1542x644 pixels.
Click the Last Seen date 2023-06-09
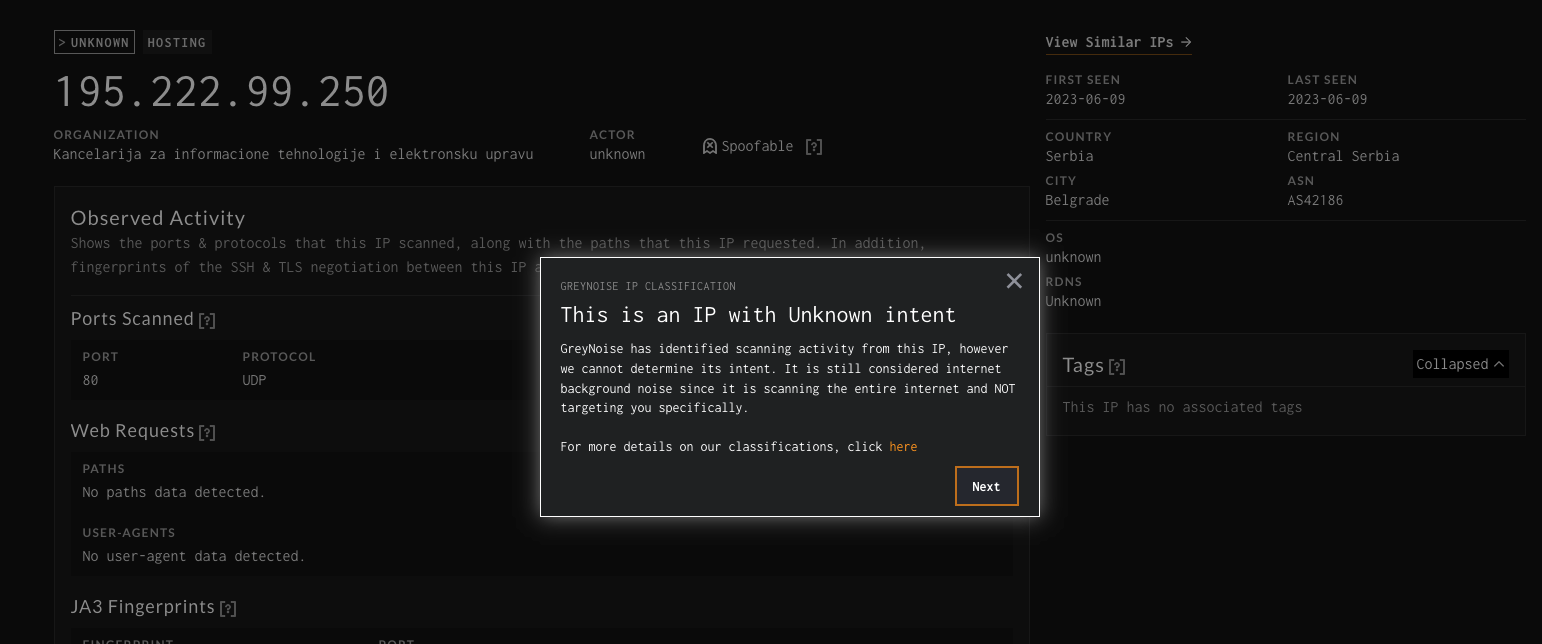click(x=1327, y=99)
